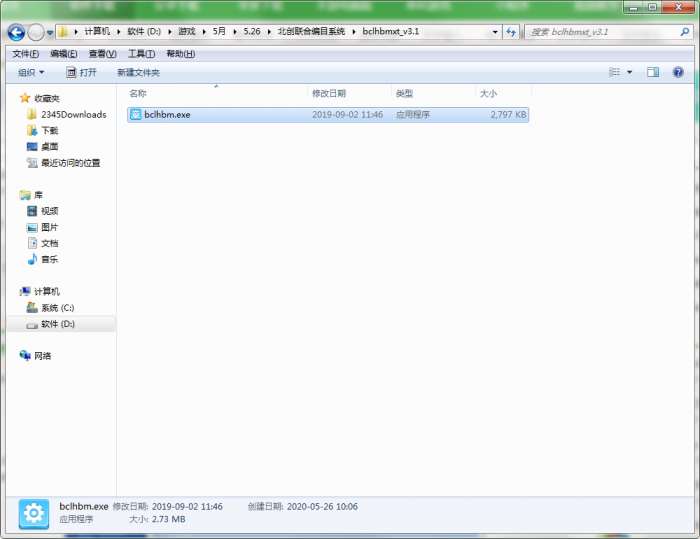Click the 音乐 note icon
The width and height of the screenshot is (700, 539).
click(x=32, y=259)
